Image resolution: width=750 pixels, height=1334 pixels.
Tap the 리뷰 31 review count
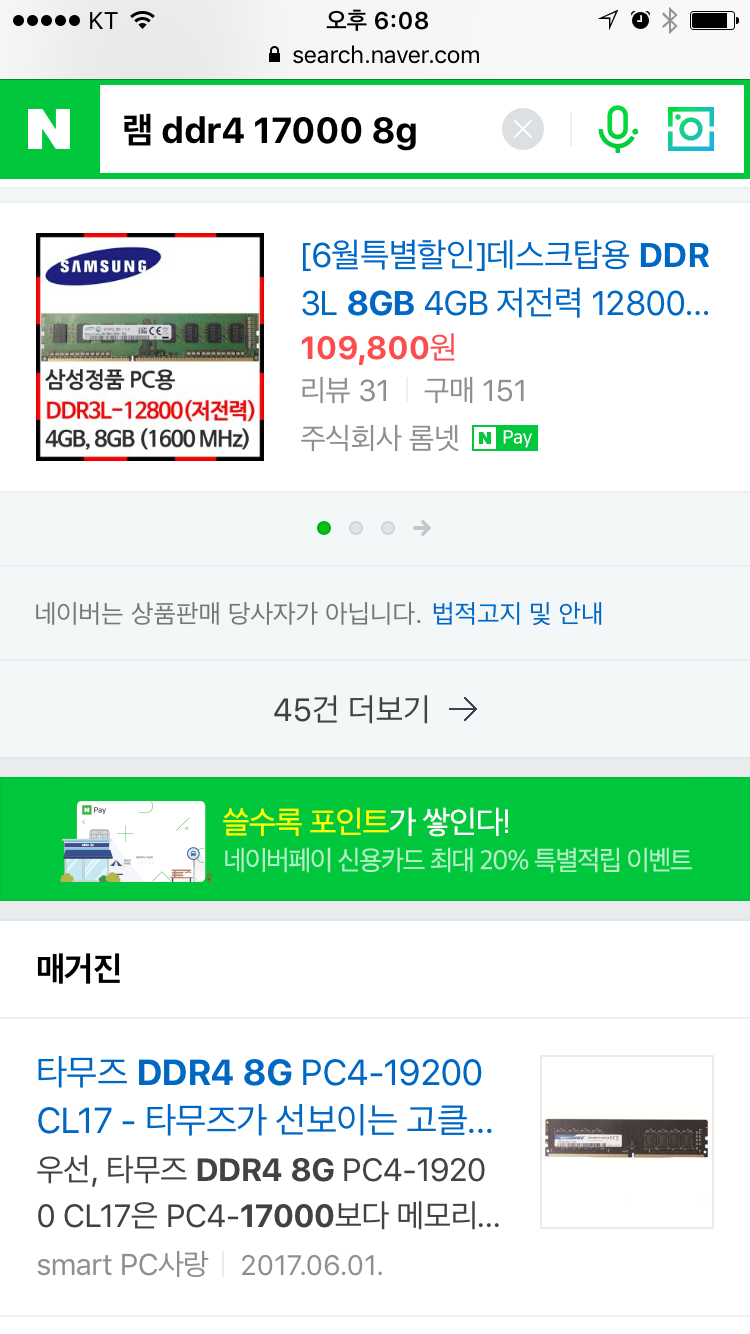344,391
